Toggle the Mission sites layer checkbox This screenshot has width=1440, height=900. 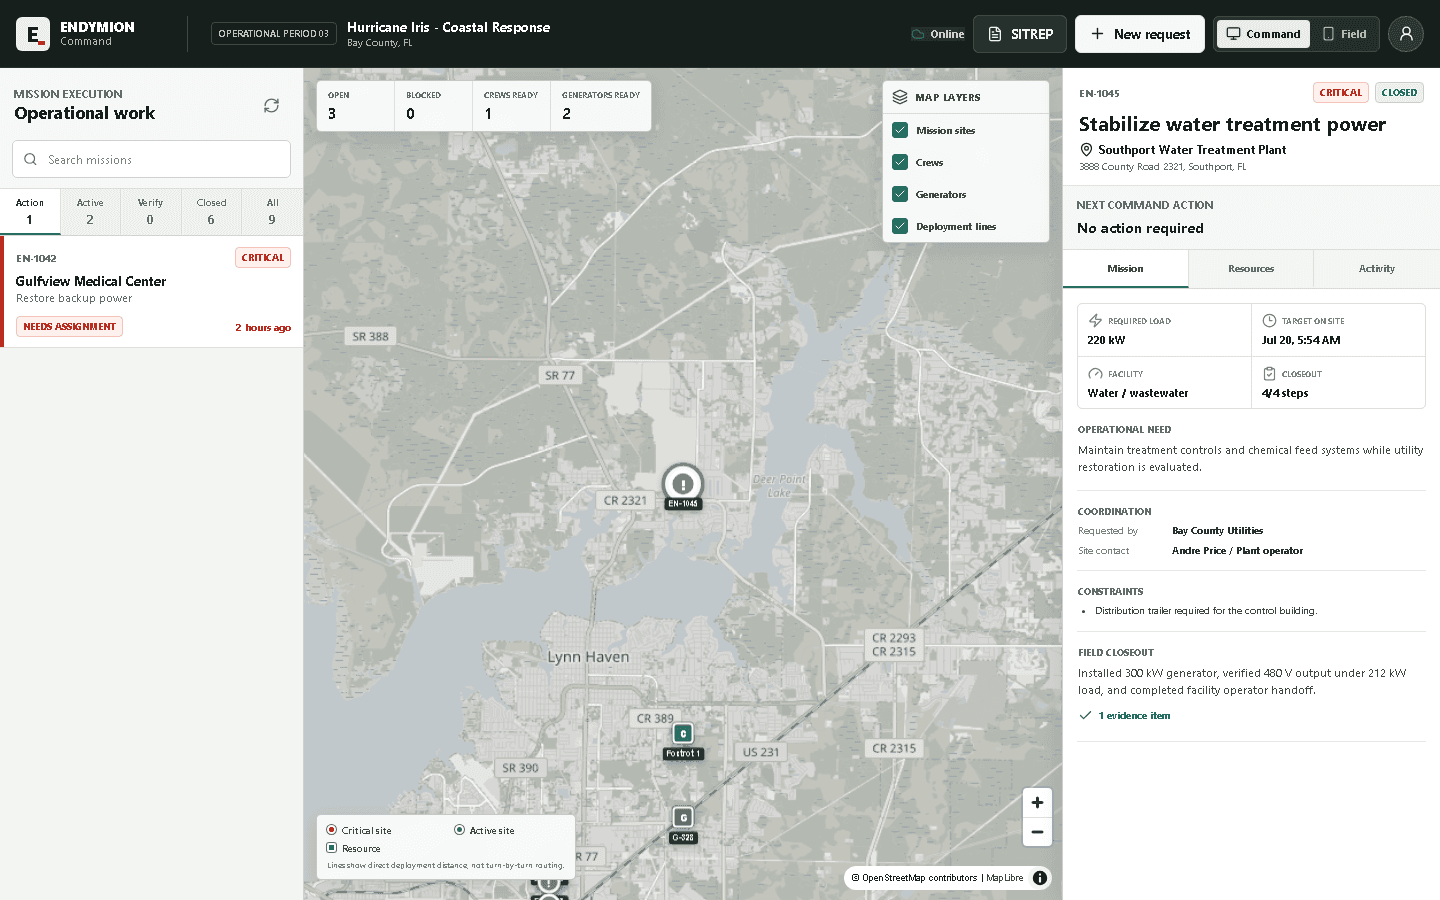pyautogui.click(x=900, y=130)
